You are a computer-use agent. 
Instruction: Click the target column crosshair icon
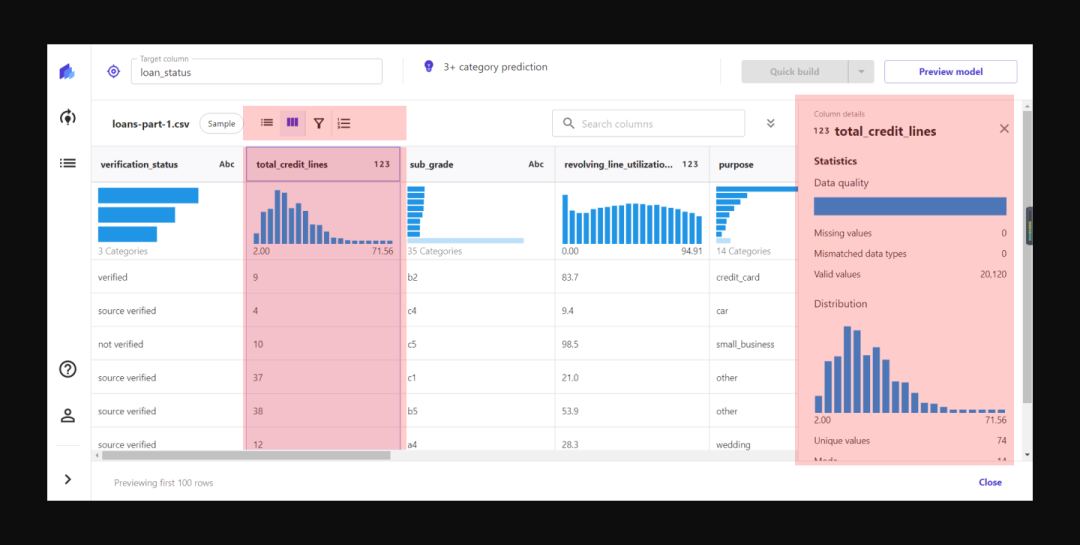(114, 71)
